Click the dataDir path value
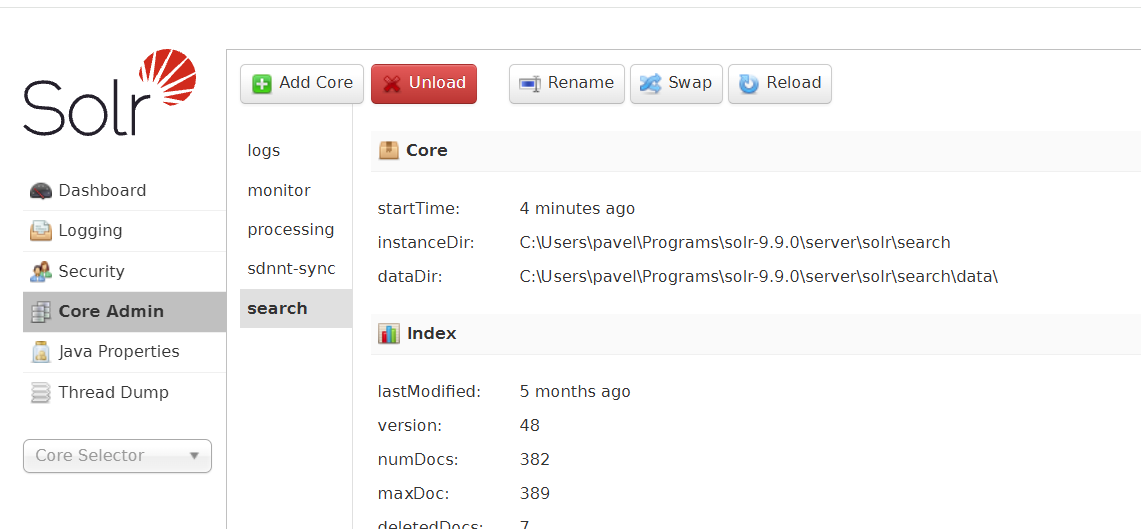 coord(759,277)
